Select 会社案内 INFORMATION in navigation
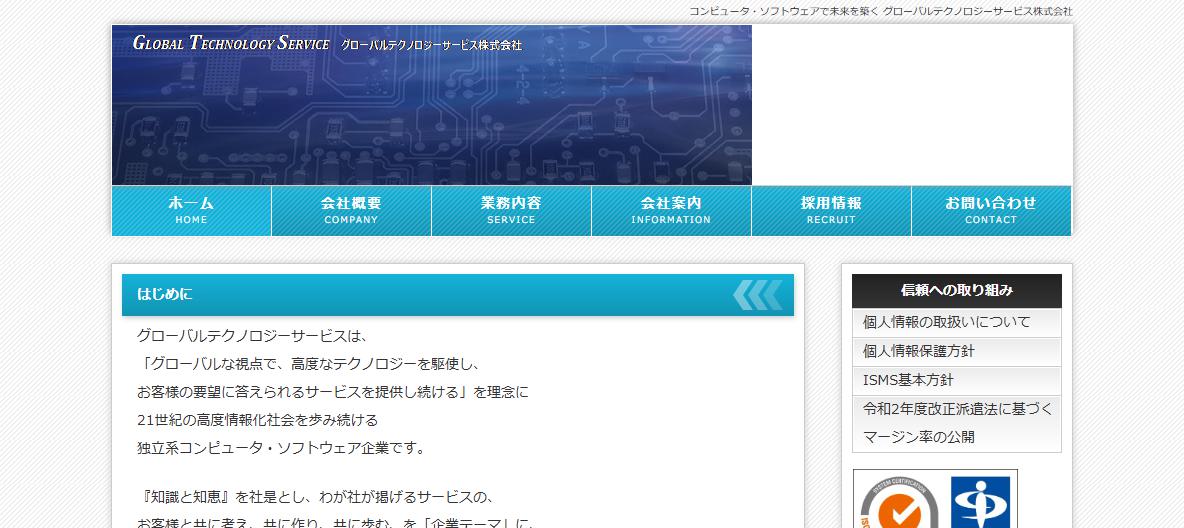This screenshot has width=1184, height=528. [671, 211]
